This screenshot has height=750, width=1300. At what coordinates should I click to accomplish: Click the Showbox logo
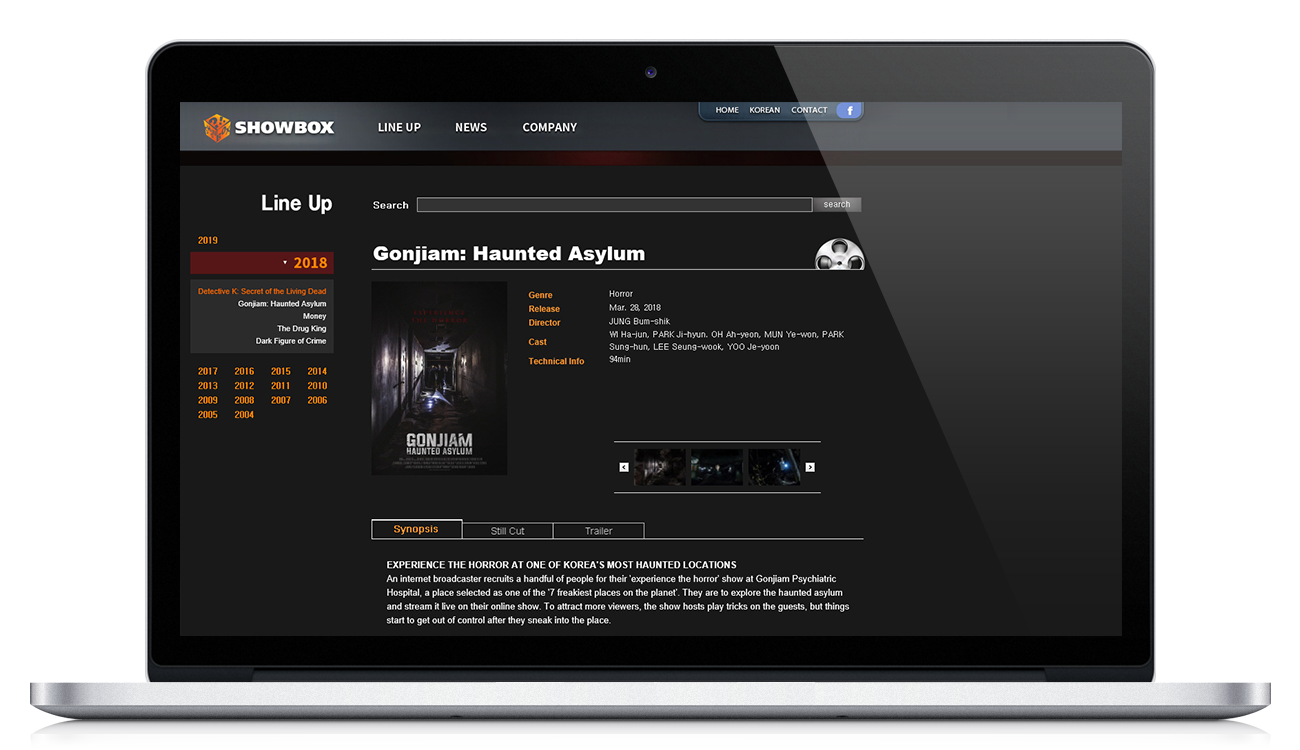pyautogui.click(x=269, y=127)
